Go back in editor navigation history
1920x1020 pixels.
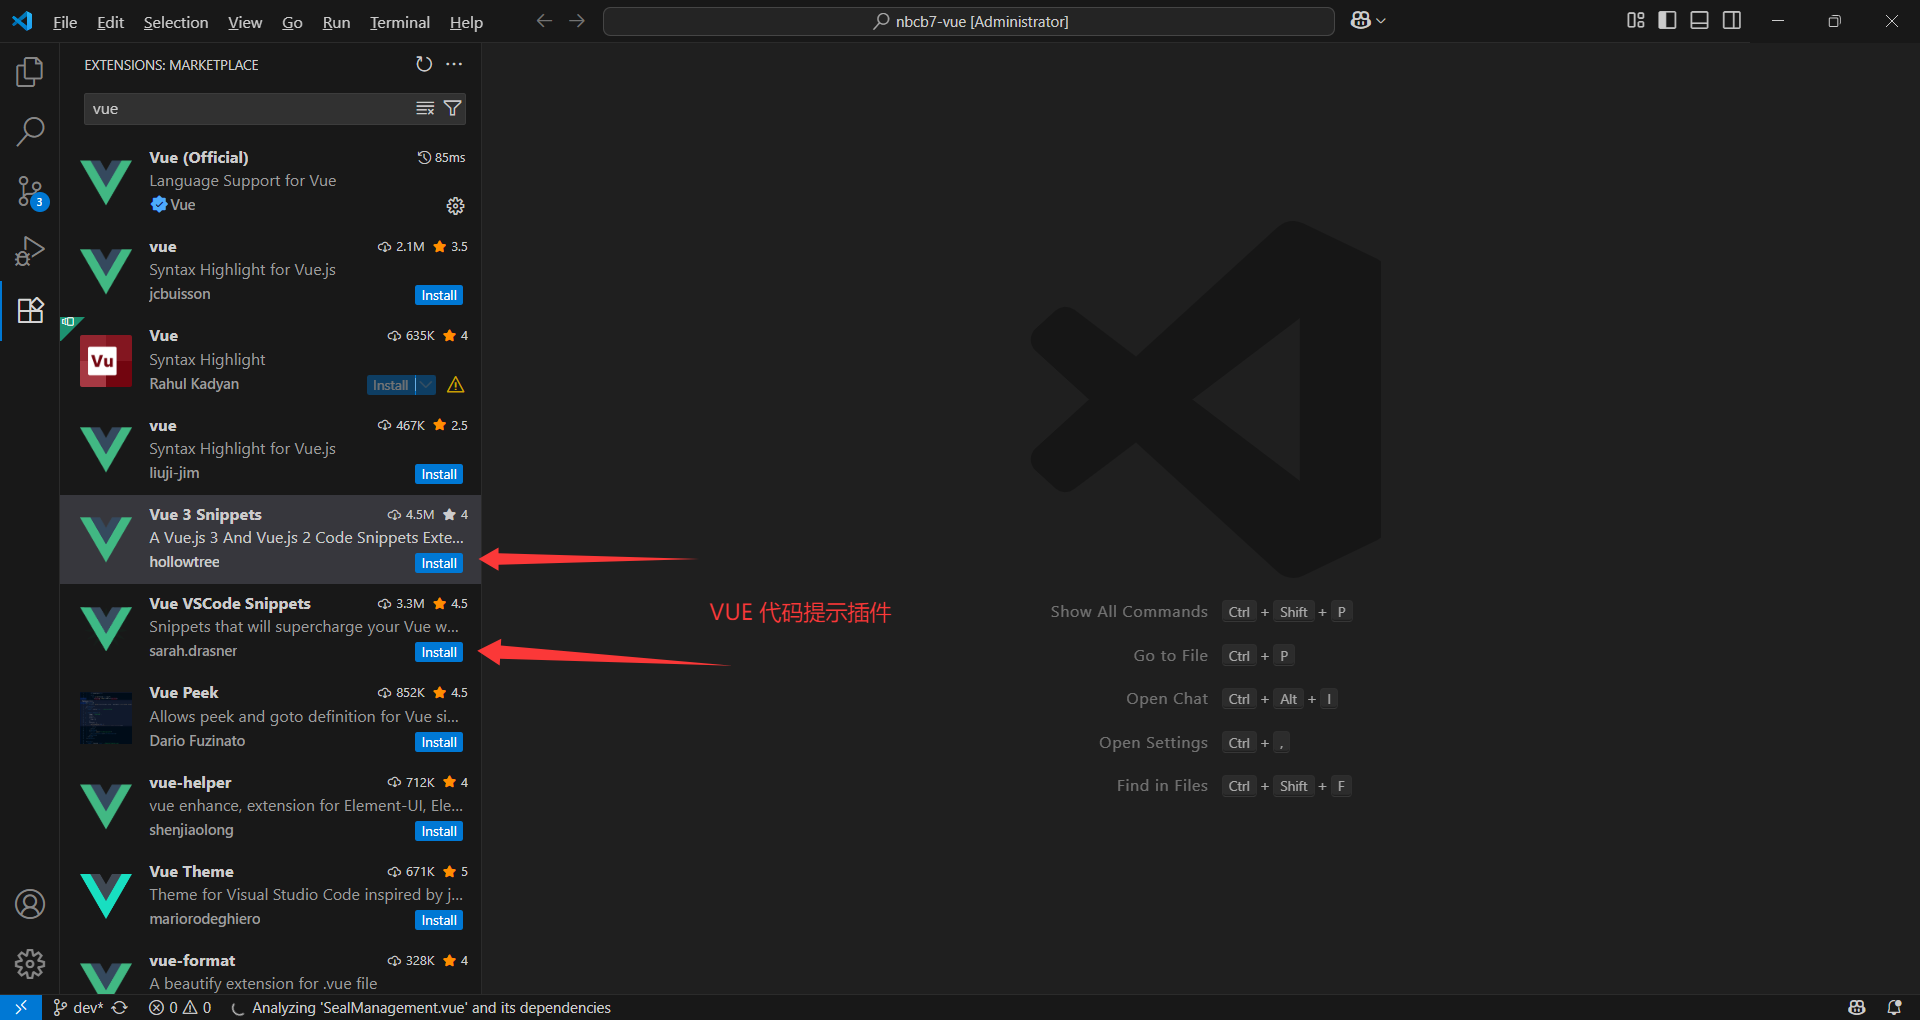[544, 21]
